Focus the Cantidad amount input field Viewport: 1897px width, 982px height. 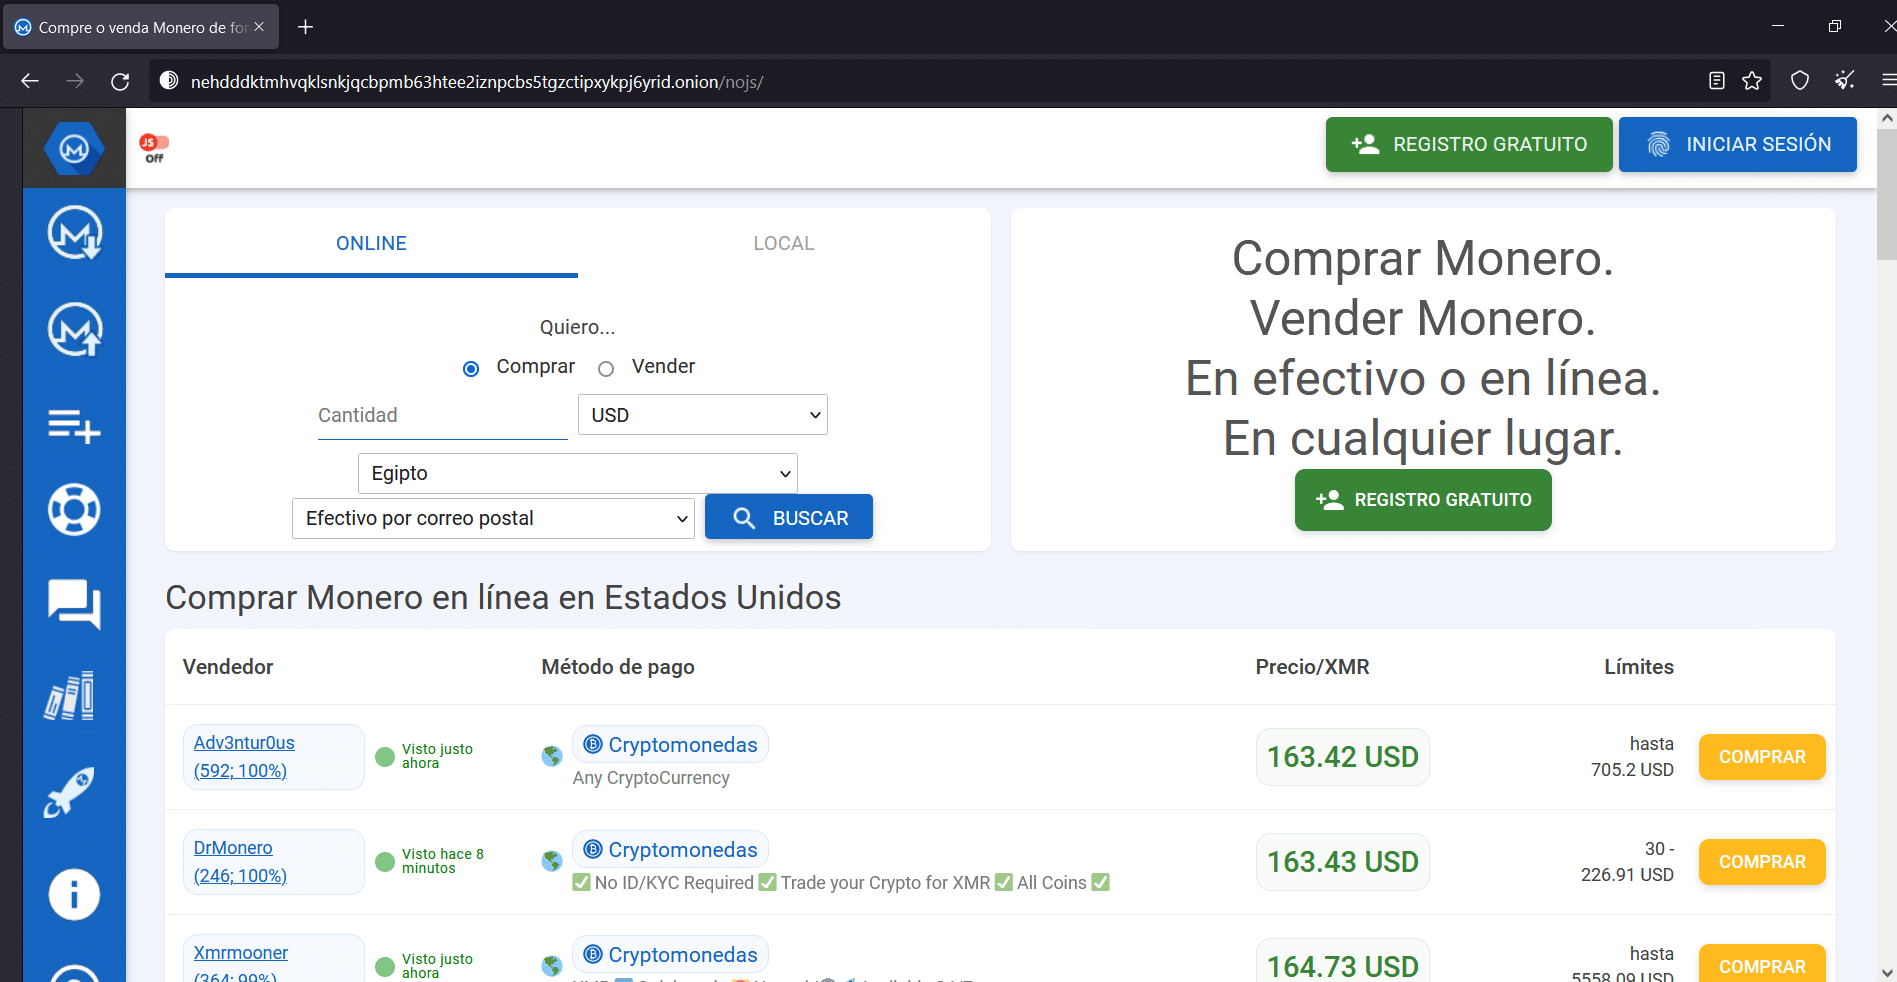442,416
